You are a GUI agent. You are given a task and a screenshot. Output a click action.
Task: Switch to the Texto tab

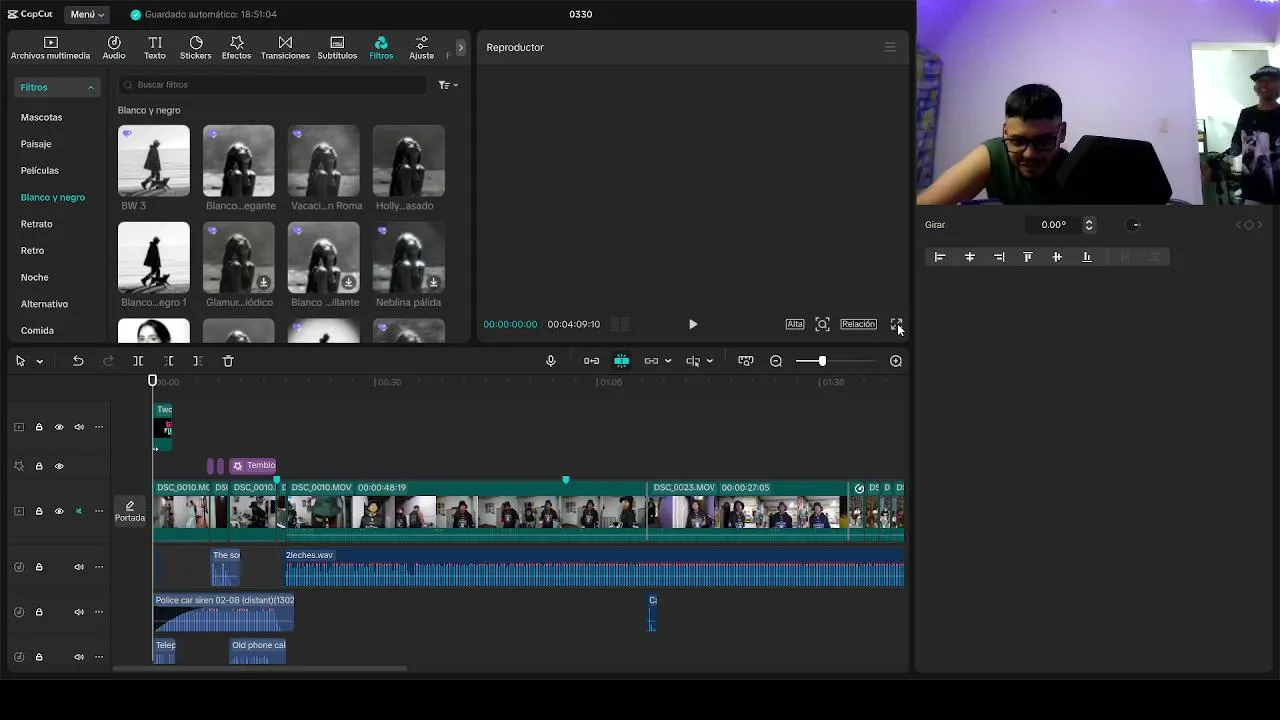155,48
